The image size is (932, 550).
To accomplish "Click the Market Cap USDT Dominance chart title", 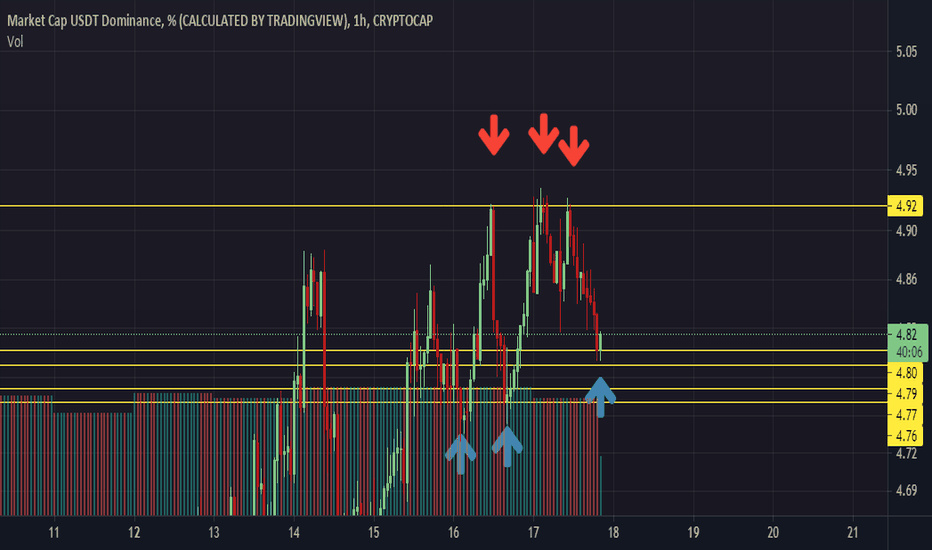I will (219, 21).
